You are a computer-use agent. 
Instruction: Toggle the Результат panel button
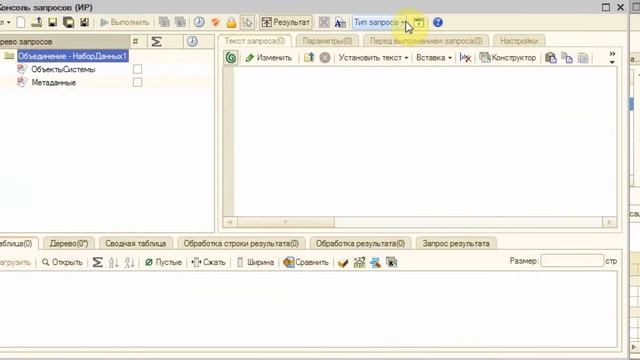(x=286, y=22)
